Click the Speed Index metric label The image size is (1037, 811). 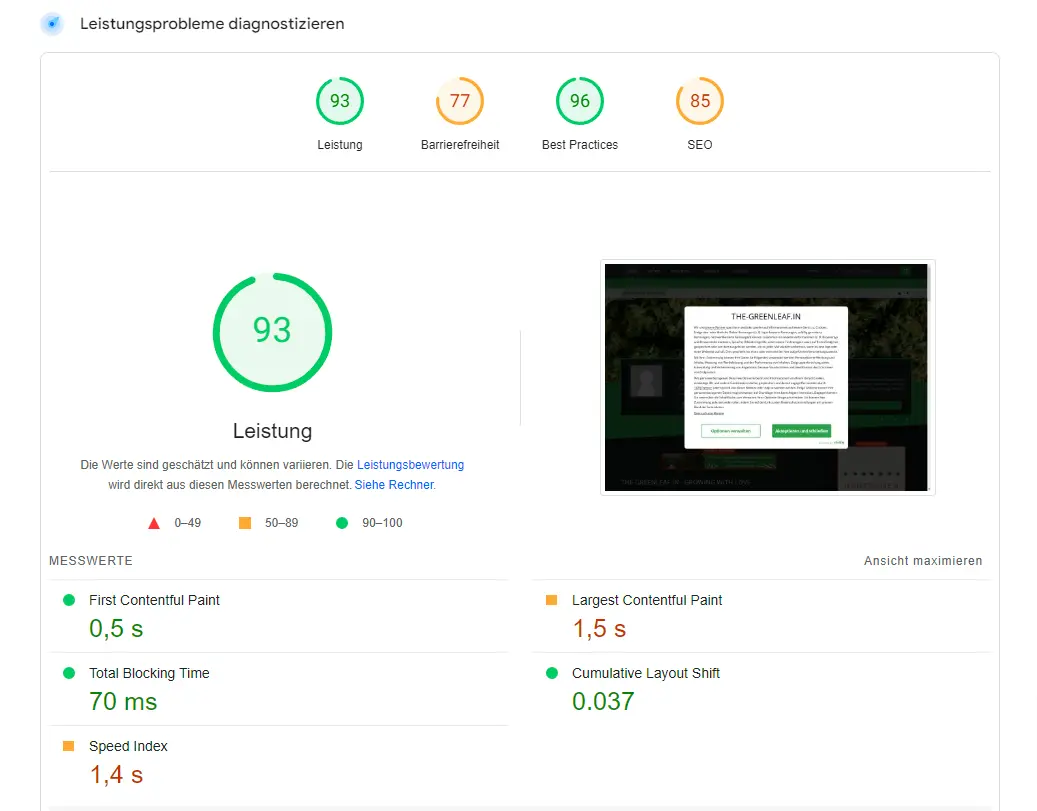(x=128, y=746)
